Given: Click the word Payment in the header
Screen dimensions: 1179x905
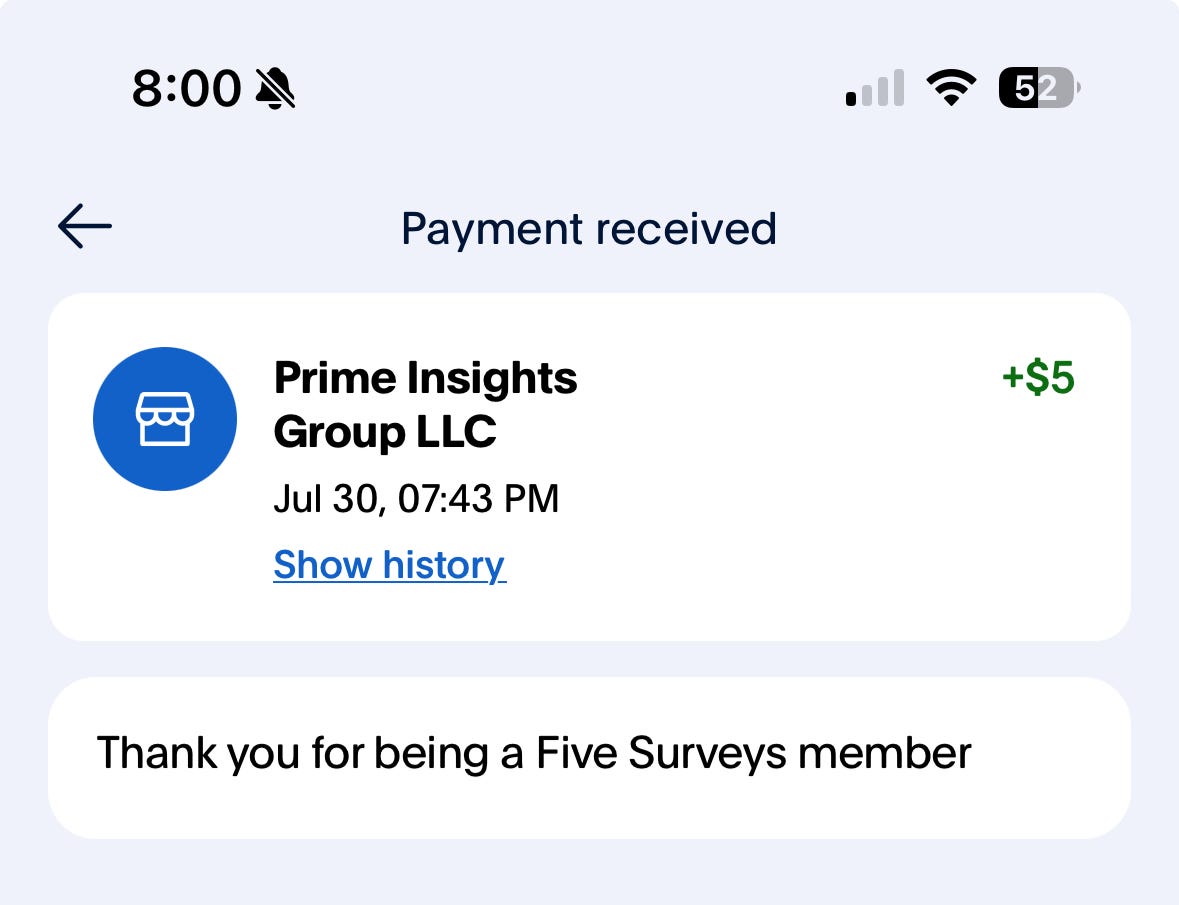Looking at the screenshot, I should pos(489,229).
